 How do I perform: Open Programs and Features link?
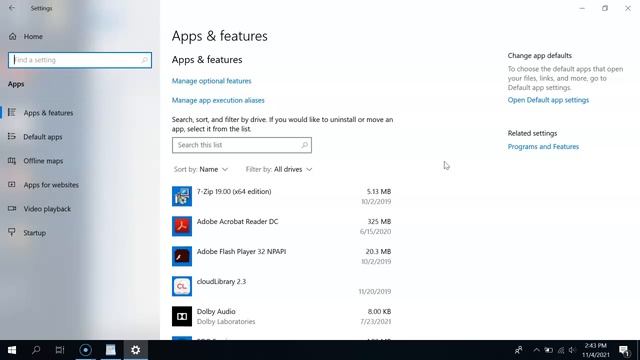[543, 147]
